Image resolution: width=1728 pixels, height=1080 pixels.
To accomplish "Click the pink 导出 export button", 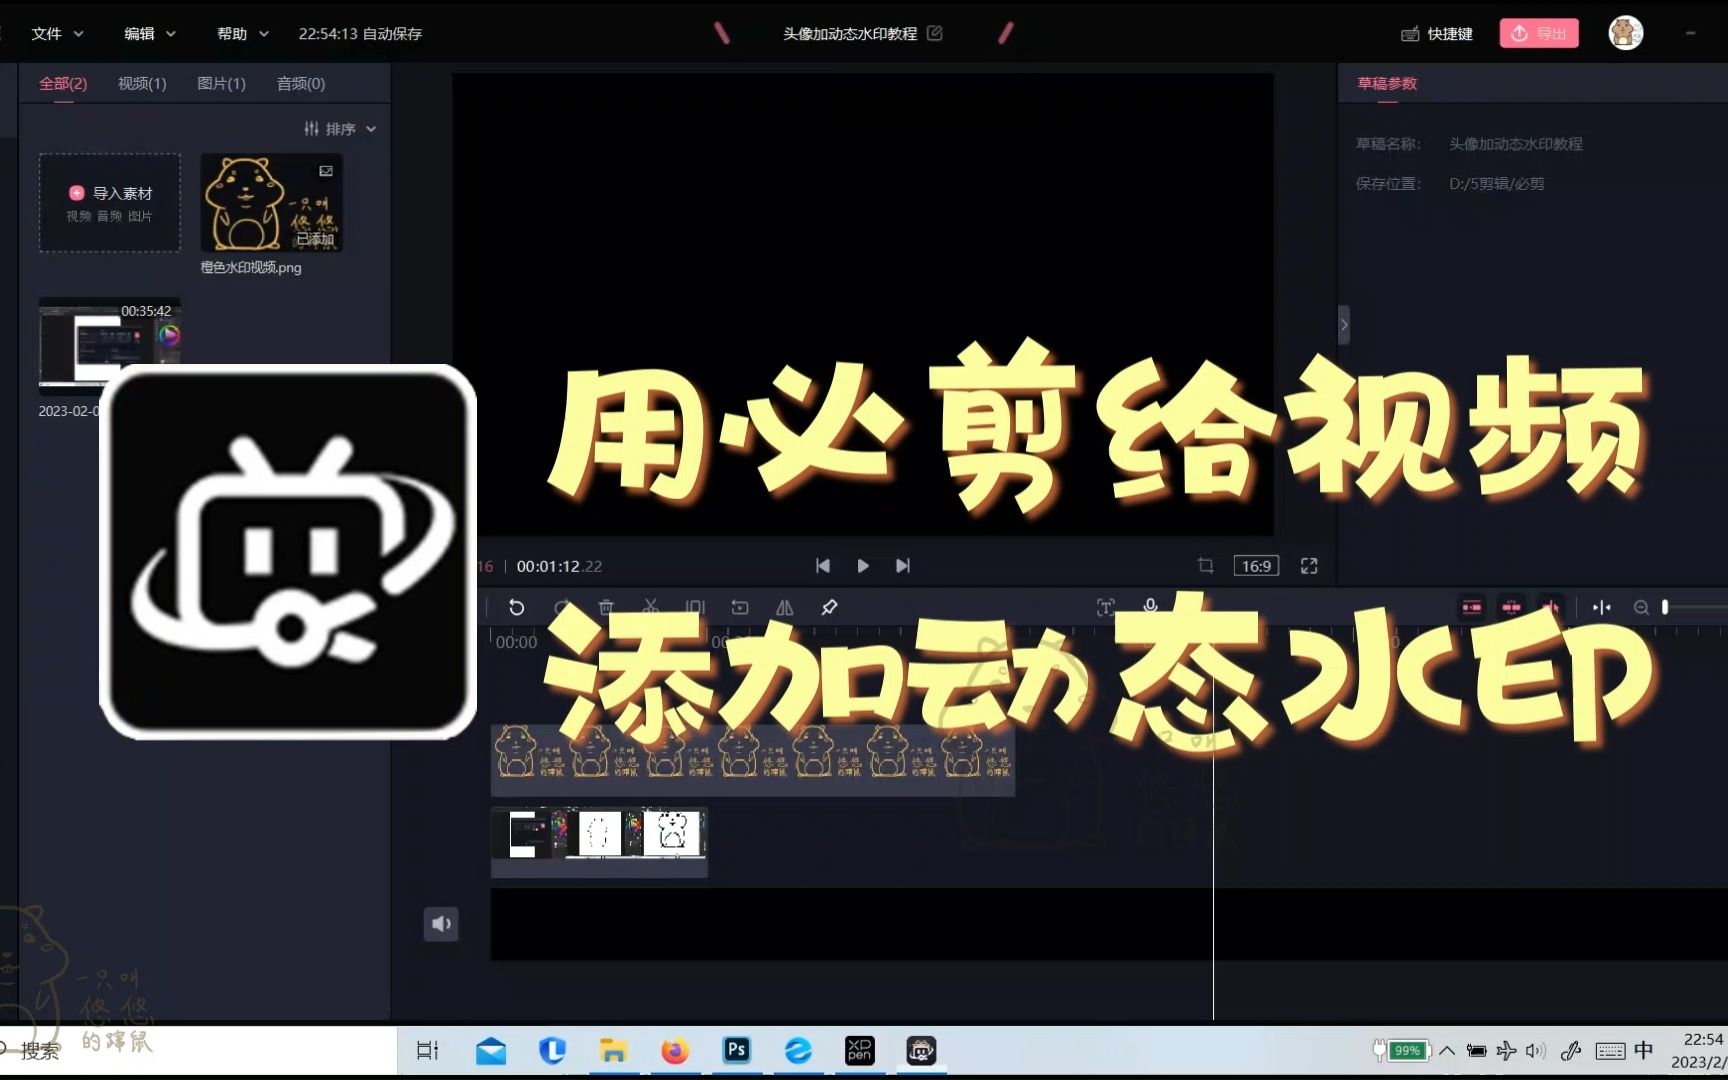I will click(x=1538, y=33).
